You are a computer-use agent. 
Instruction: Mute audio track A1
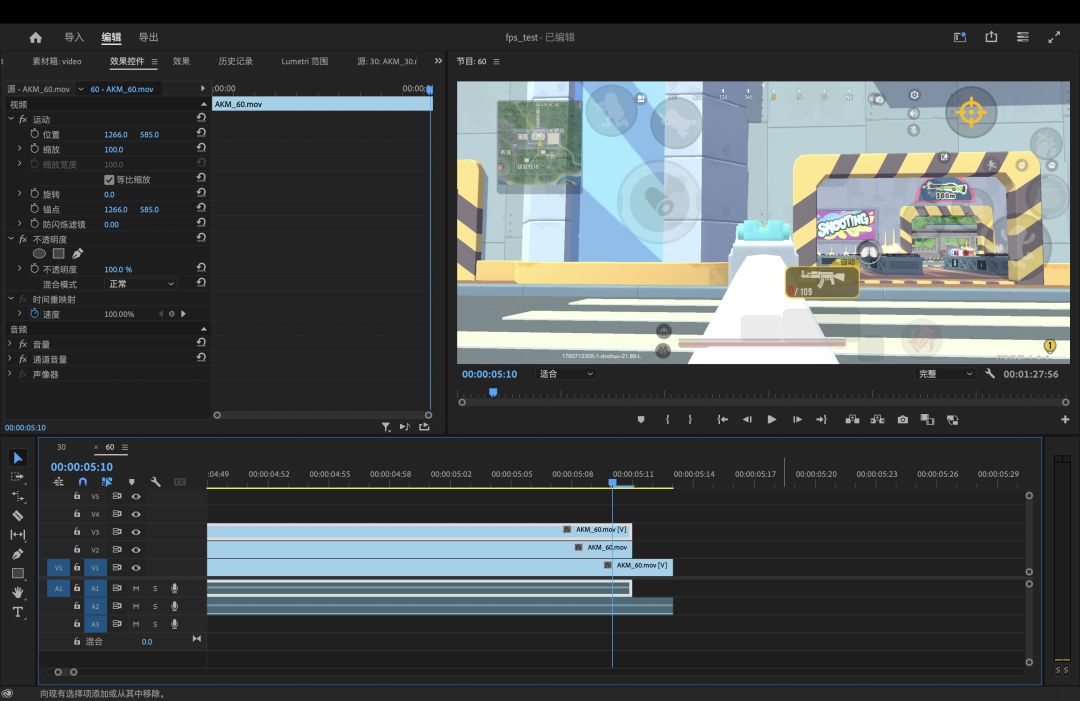point(136,588)
